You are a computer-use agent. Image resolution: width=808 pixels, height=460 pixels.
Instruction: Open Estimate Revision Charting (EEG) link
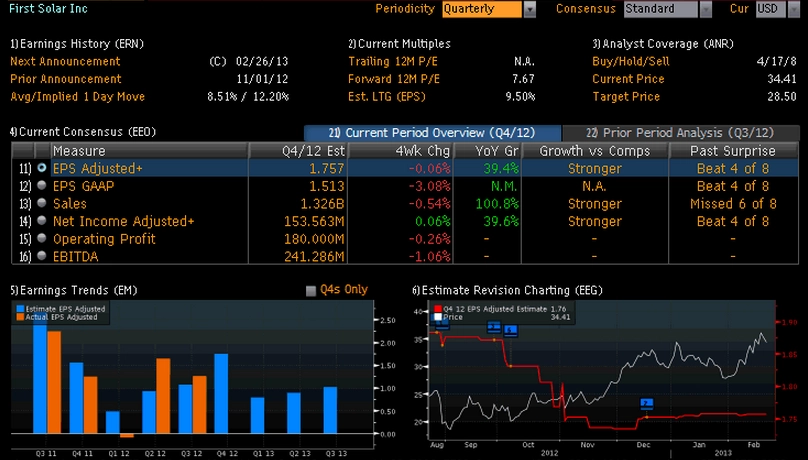507,290
